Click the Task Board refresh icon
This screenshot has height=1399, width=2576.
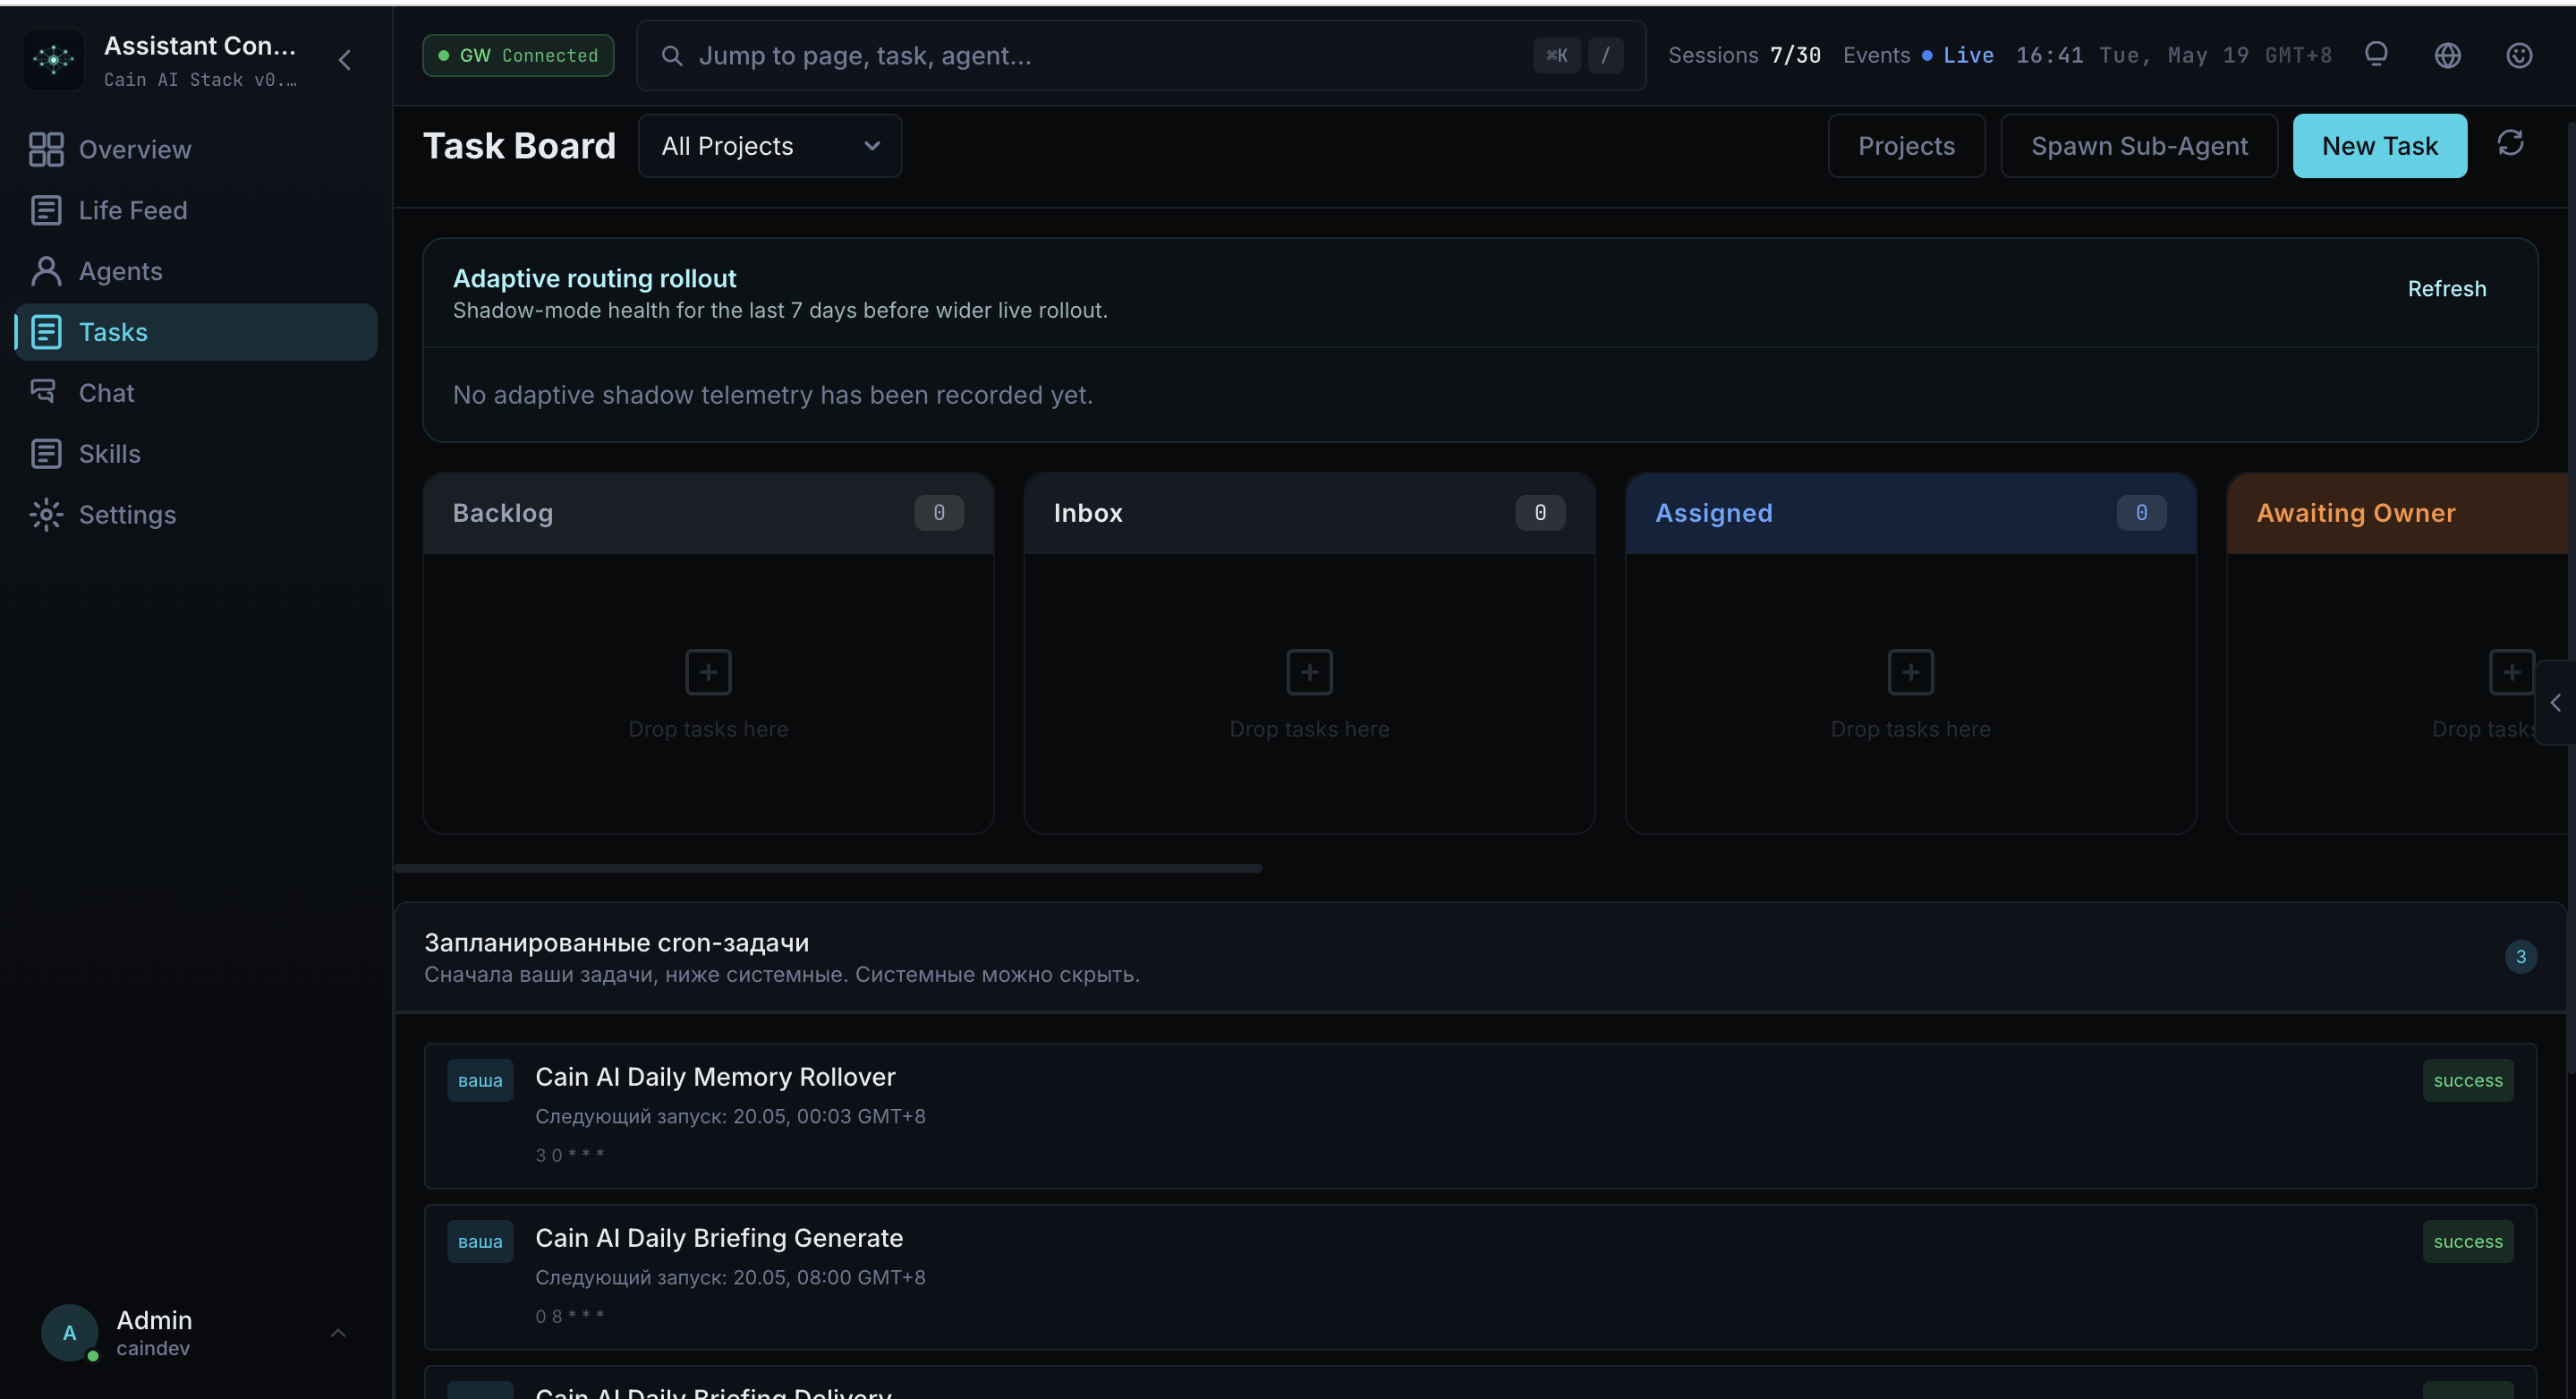point(2510,143)
